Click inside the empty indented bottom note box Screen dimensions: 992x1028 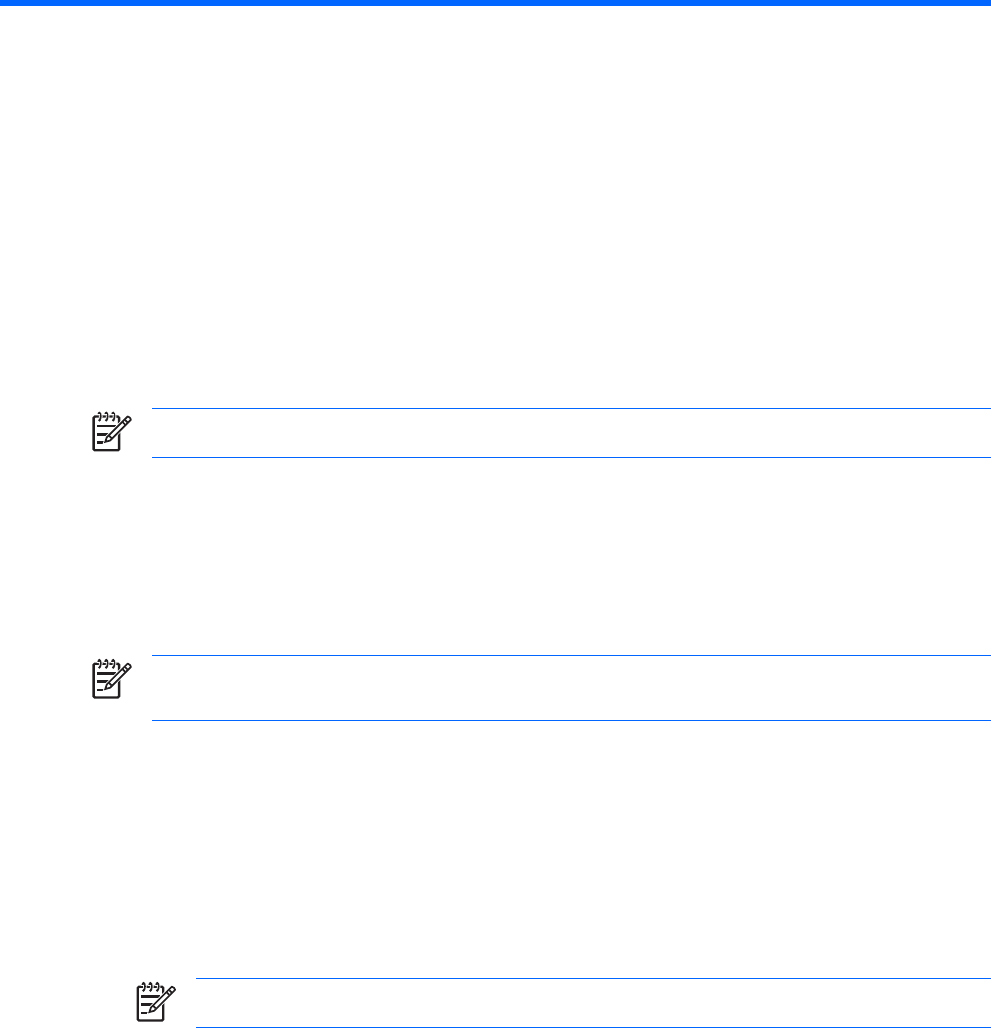pos(593,1002)
